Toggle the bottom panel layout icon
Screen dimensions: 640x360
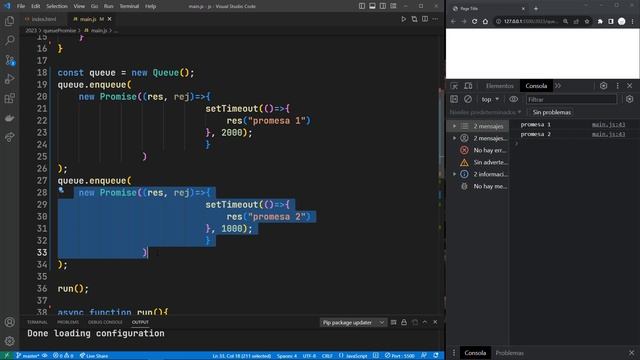click(372, 6)
